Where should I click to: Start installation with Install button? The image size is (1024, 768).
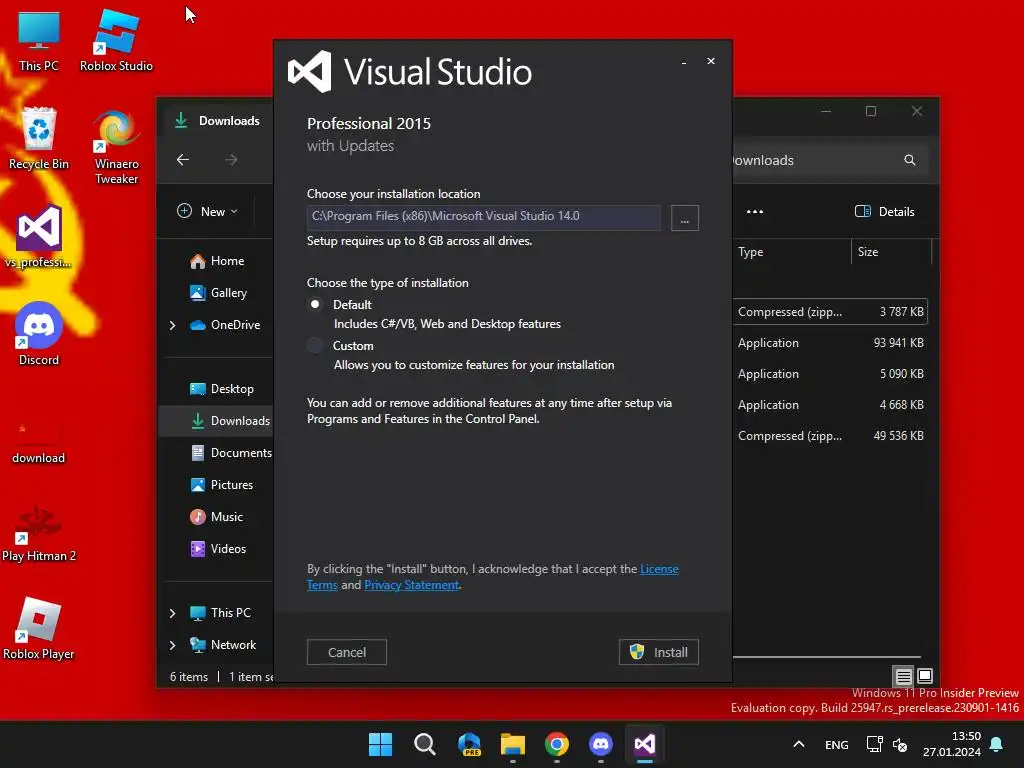[659, 652]
